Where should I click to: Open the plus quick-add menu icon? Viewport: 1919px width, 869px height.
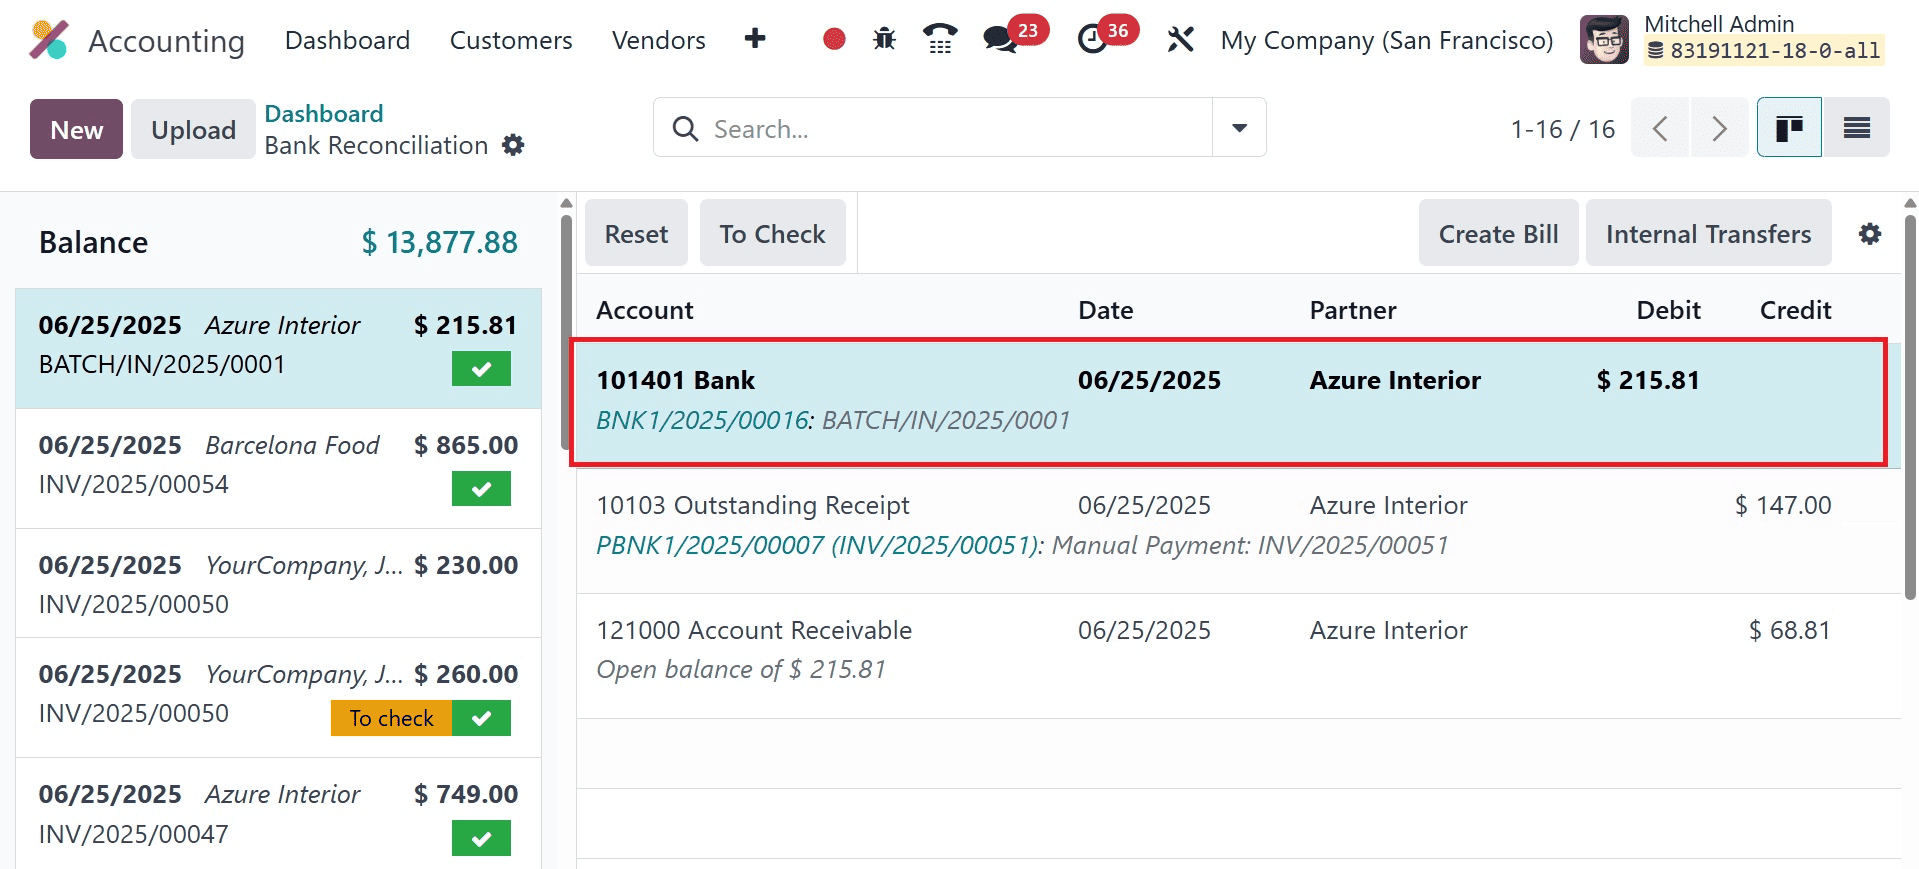[755, 39]
